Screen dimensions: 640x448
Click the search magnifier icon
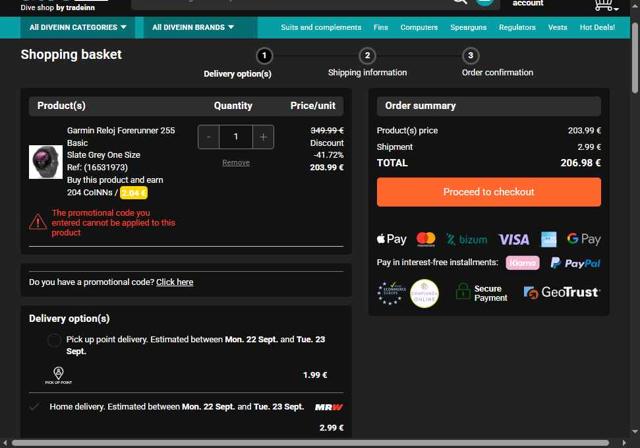point(460,2)
